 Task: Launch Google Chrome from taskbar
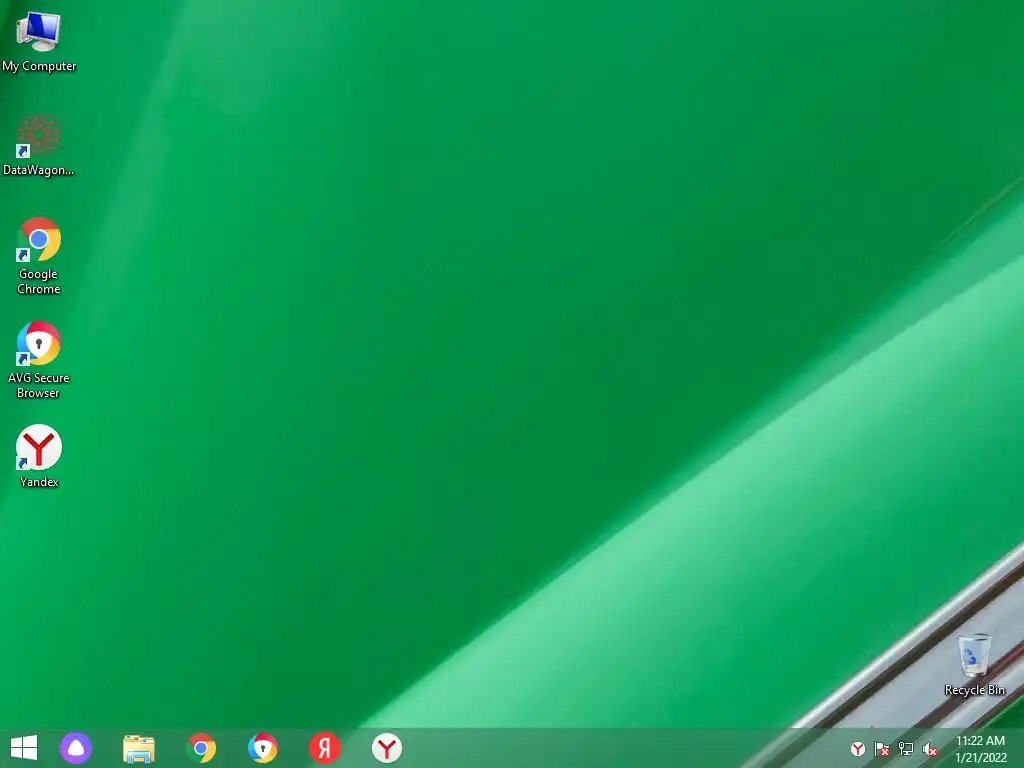pyautogui.click(x=201, y=748)
